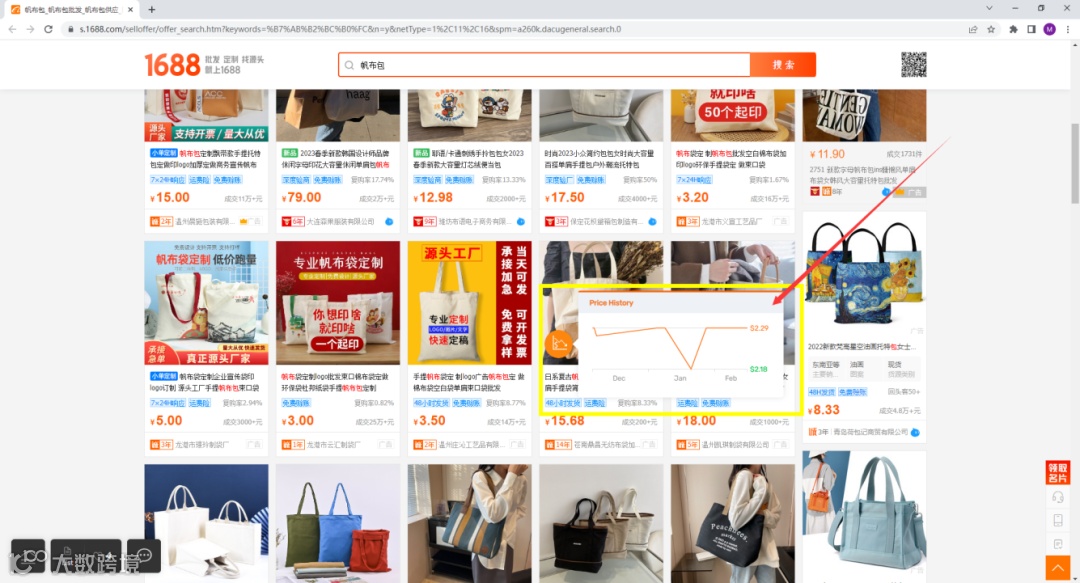The width and height of the screenshot is (1080, 583).
Task: Click the orange price history chart icon
Action: [559, 344]
